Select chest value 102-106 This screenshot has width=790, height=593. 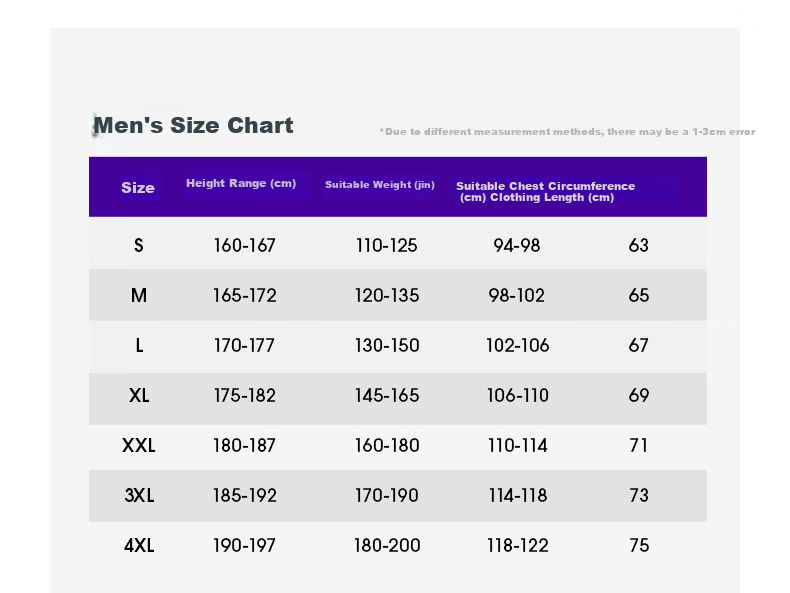pos(517,346)
